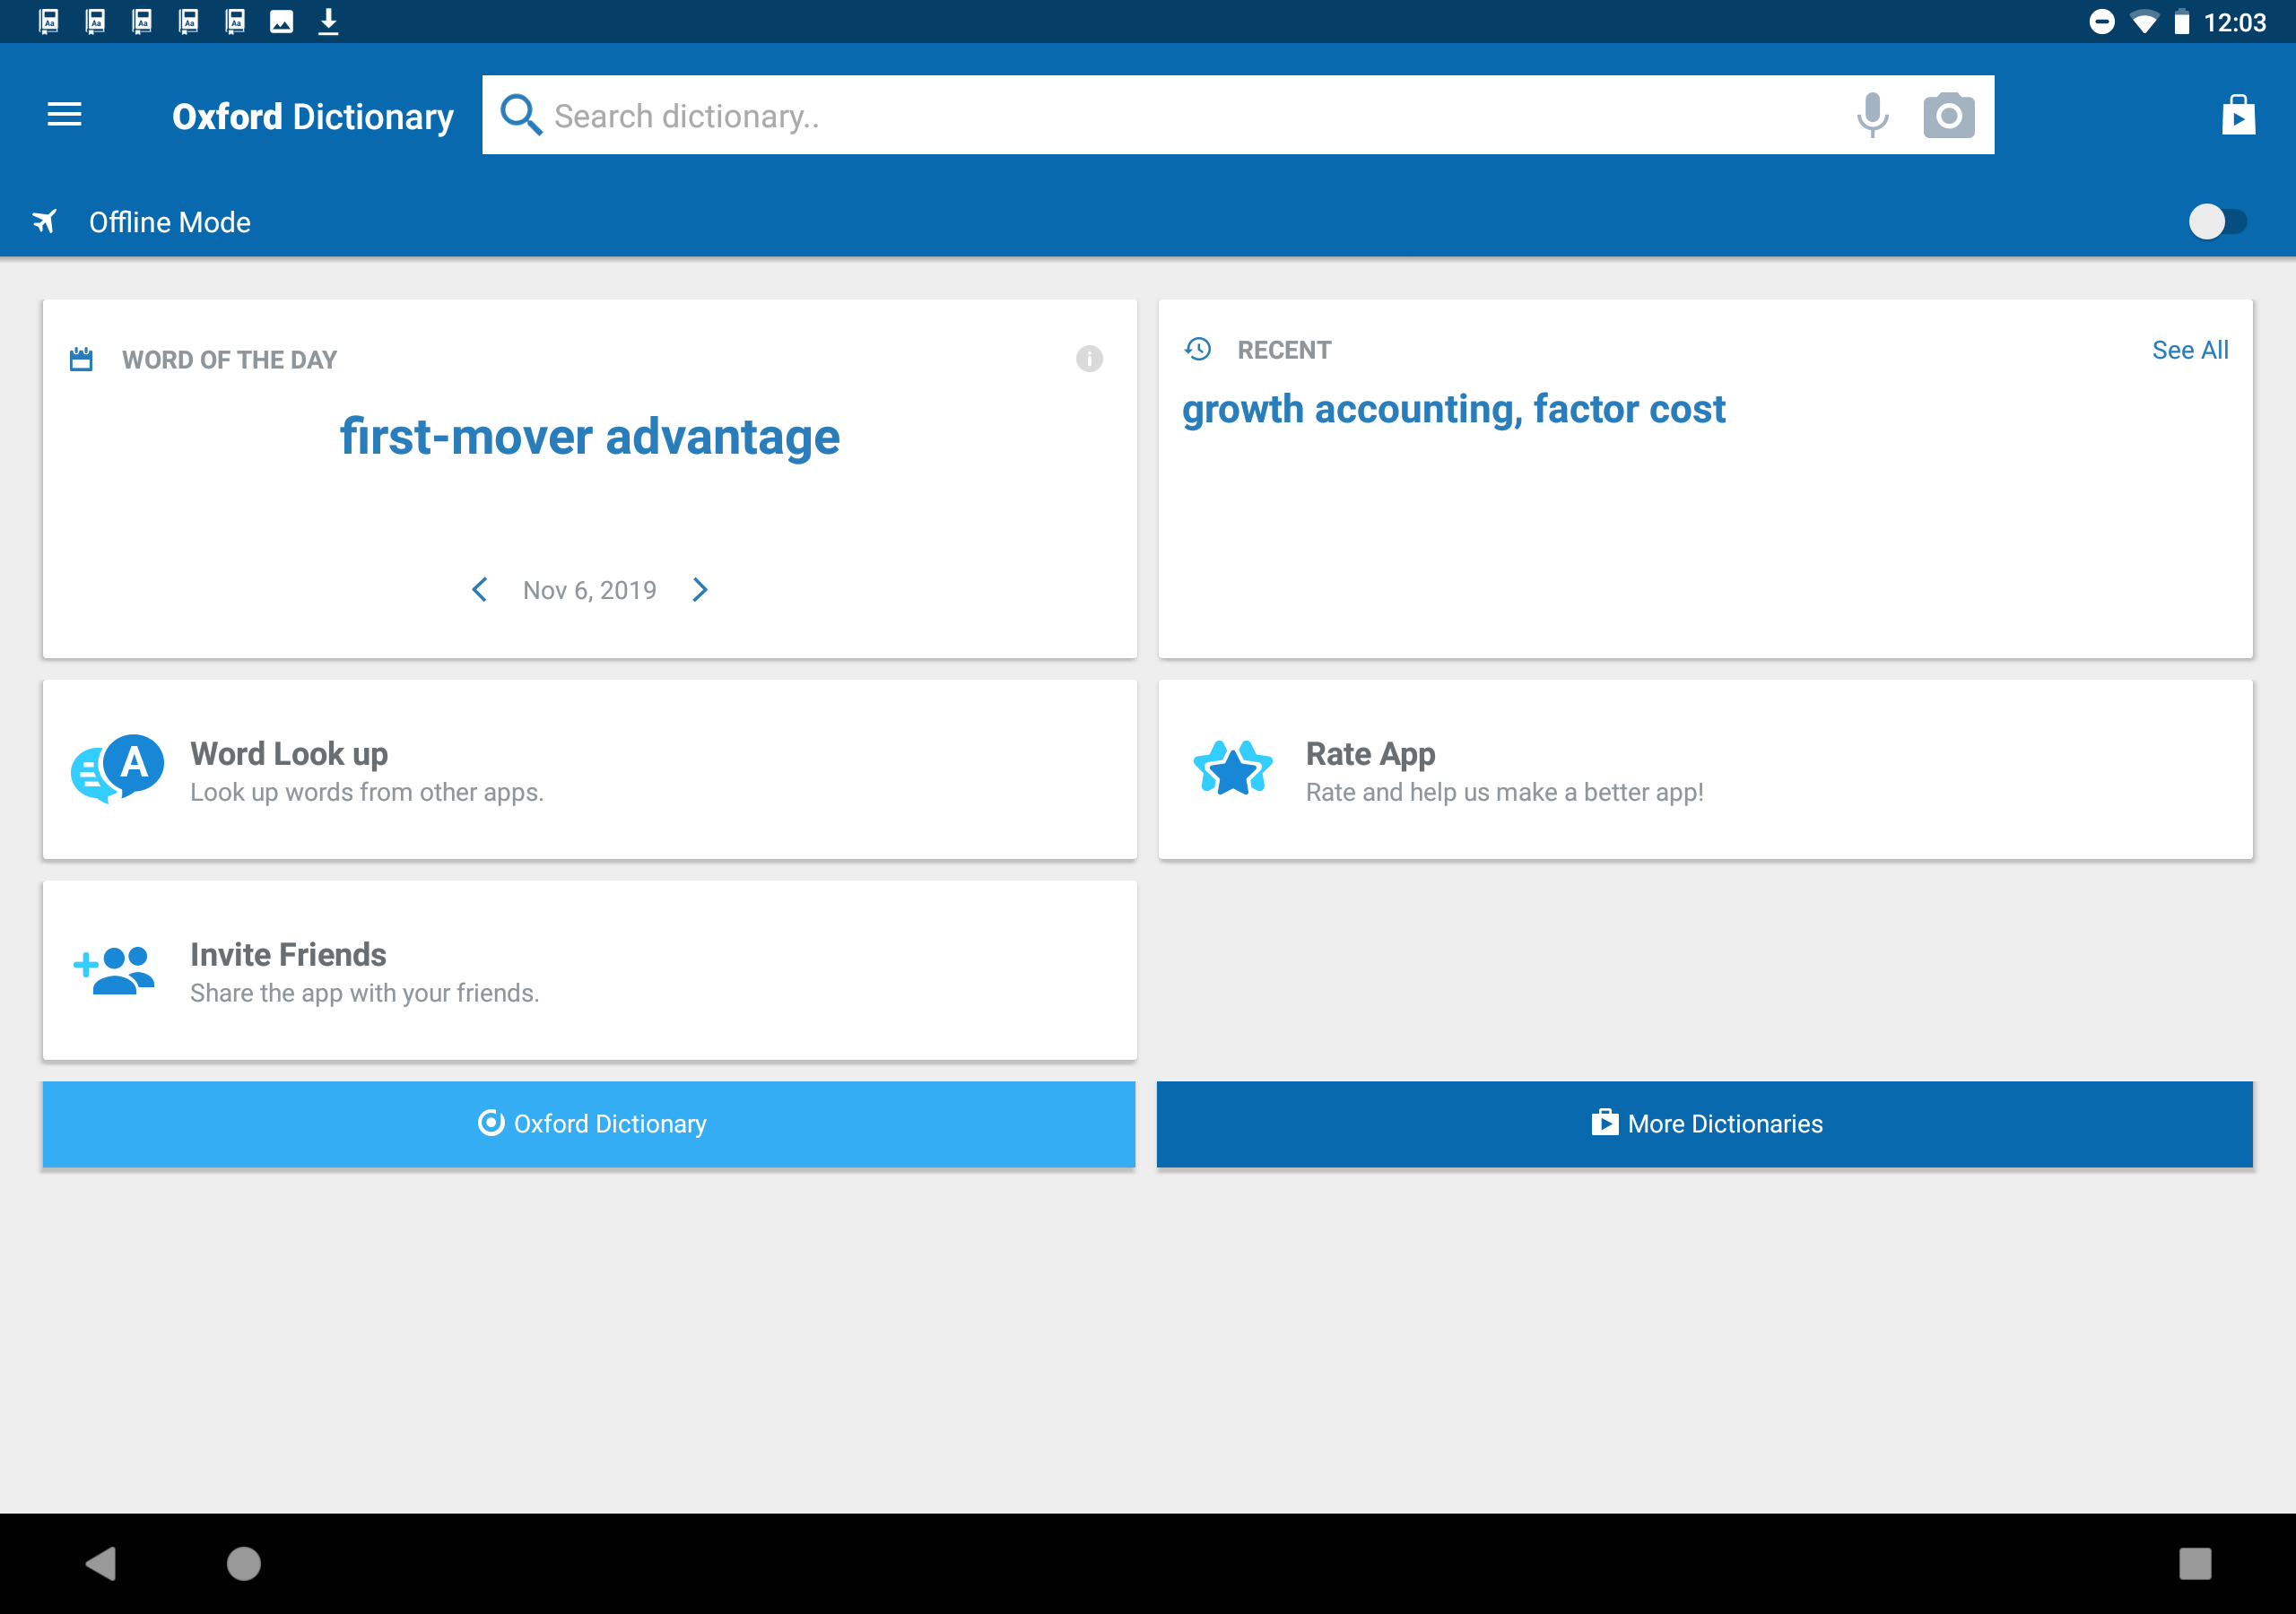Open the Word Look up card
The width and height of the screenshot is (2296, 1614).
tap(590, 769)
